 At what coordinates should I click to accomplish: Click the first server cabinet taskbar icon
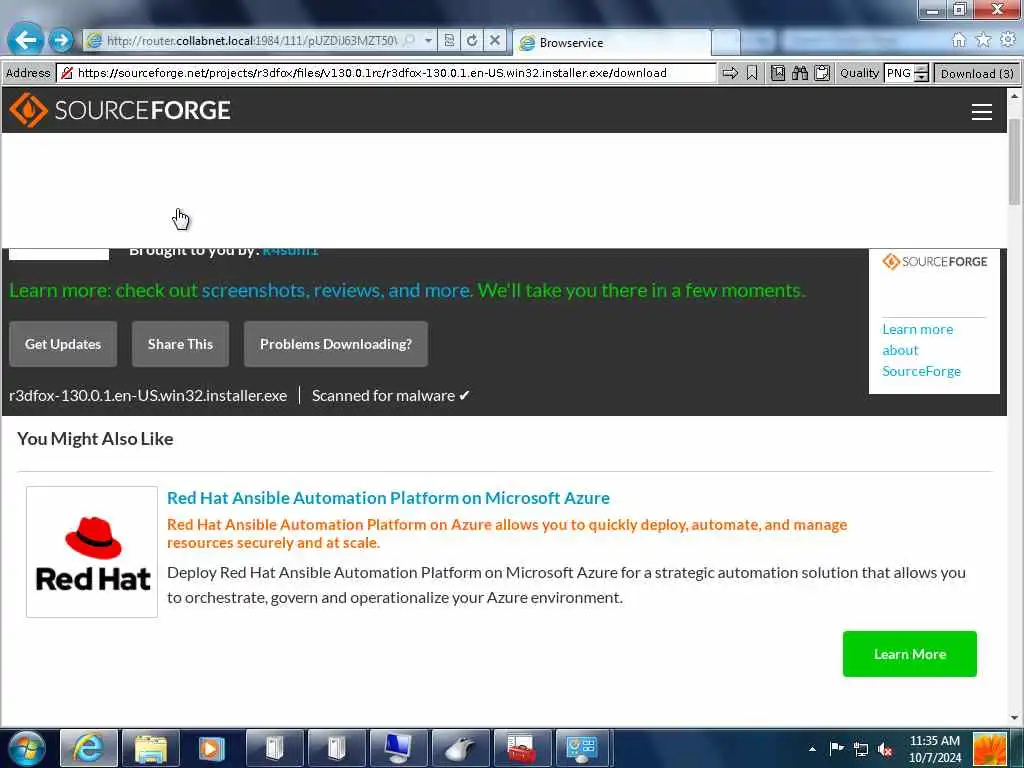(x=274, y=748)
